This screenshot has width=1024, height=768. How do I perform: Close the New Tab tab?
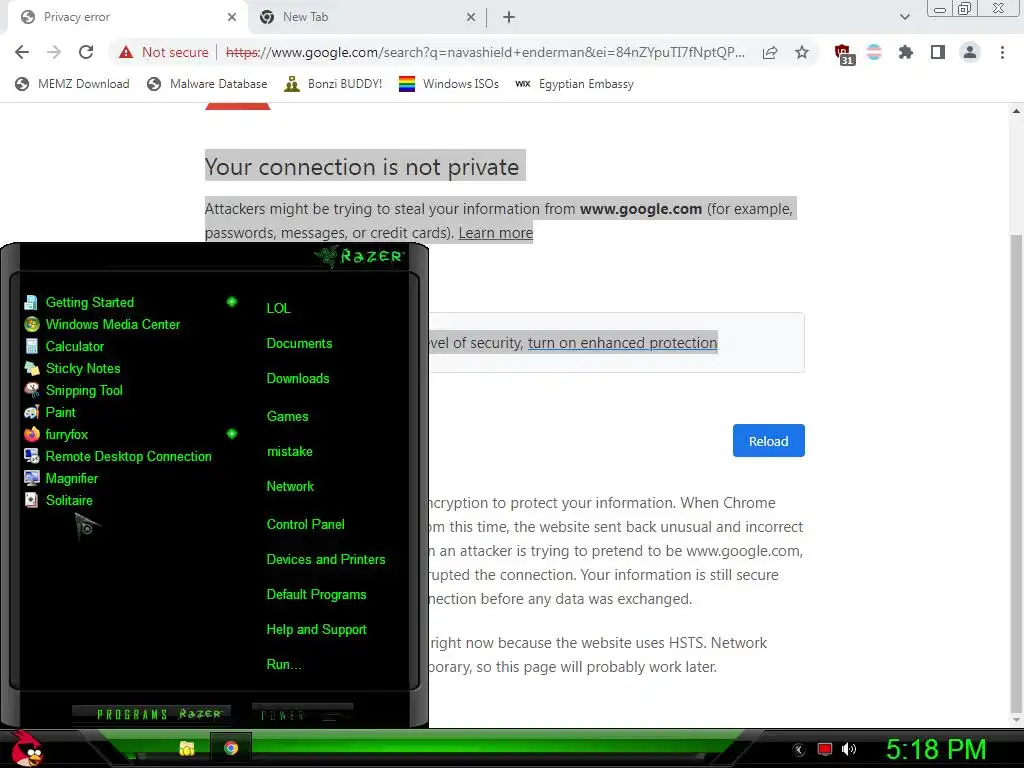click(x=471, y=18)
